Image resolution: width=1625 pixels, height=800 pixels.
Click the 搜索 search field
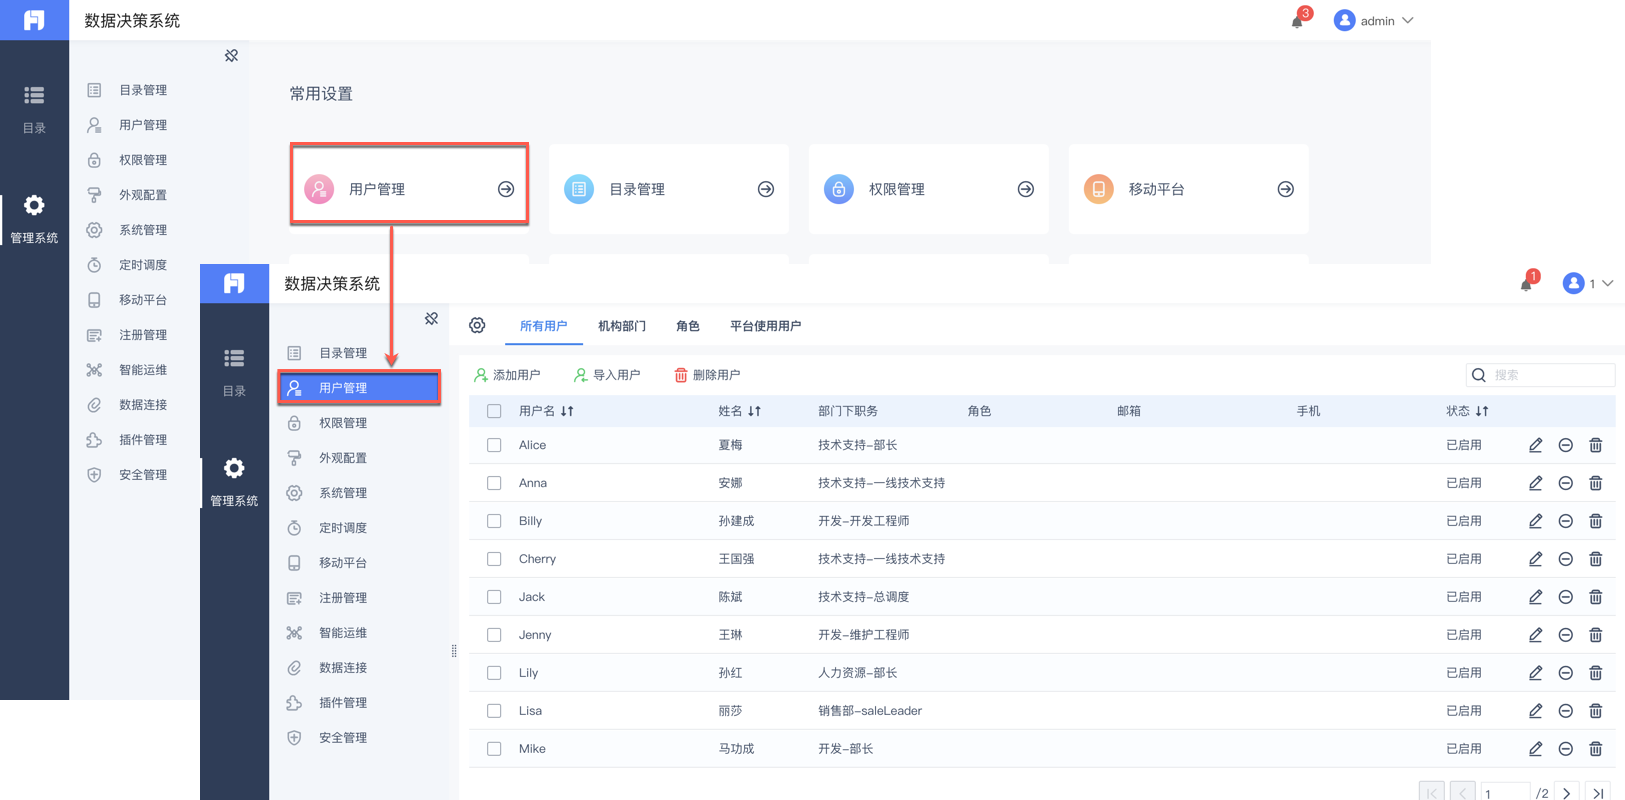(x=1540, y=375)
